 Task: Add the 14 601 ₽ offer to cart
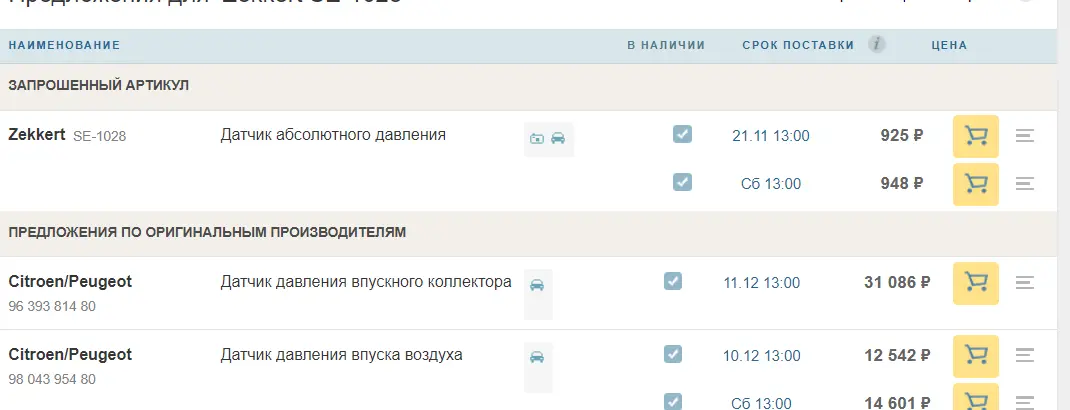point(976,398)
